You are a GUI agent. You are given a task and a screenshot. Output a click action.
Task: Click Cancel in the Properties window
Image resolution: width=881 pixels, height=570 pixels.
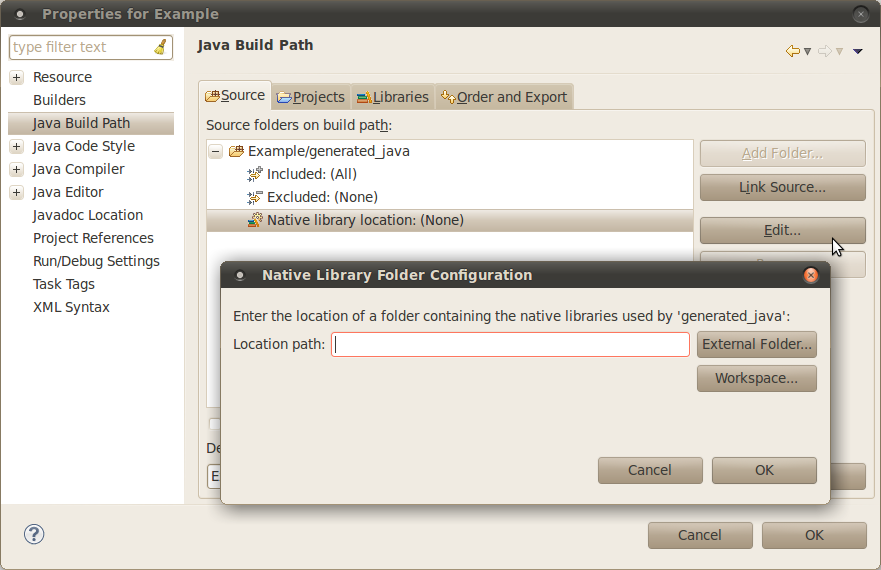[700, 535]
